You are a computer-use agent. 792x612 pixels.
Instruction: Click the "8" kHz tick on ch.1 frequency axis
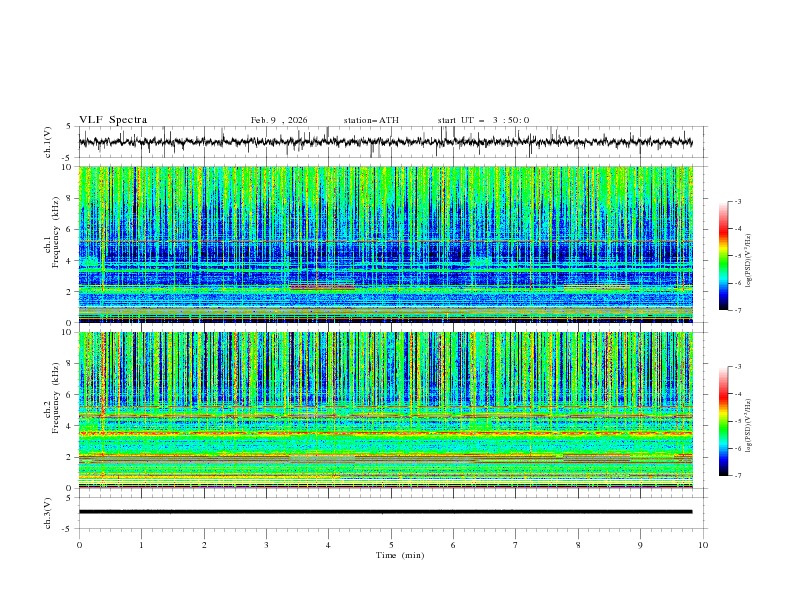tap(71, 198)
